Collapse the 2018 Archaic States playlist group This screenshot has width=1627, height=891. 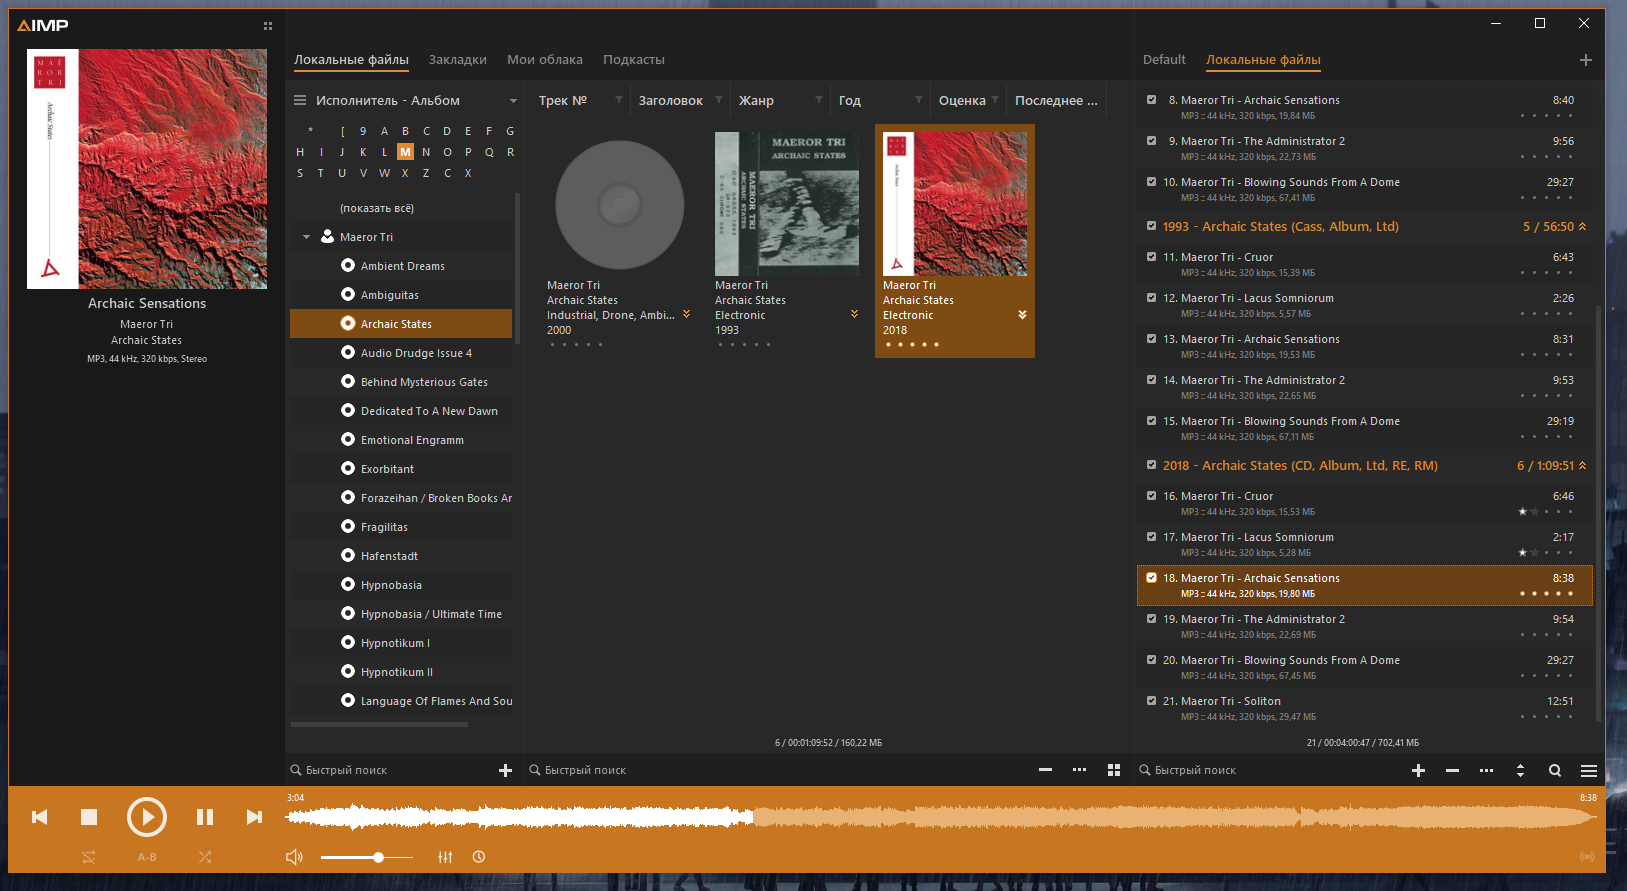(1583, 465)
